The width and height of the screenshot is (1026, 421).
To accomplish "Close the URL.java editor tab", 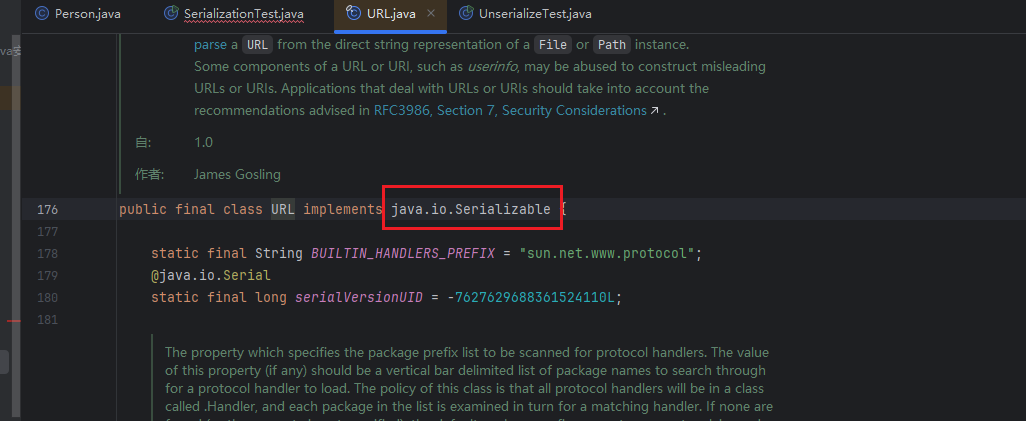I will coord(429,14).
